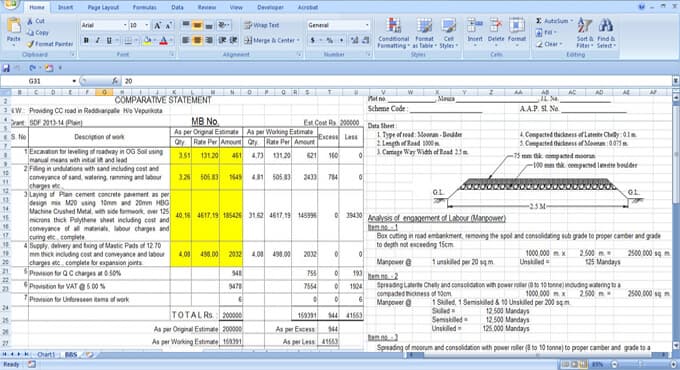Switch to the Review tab
The width and height of the screenshot is (680, 370).
(x=206, y=7)
